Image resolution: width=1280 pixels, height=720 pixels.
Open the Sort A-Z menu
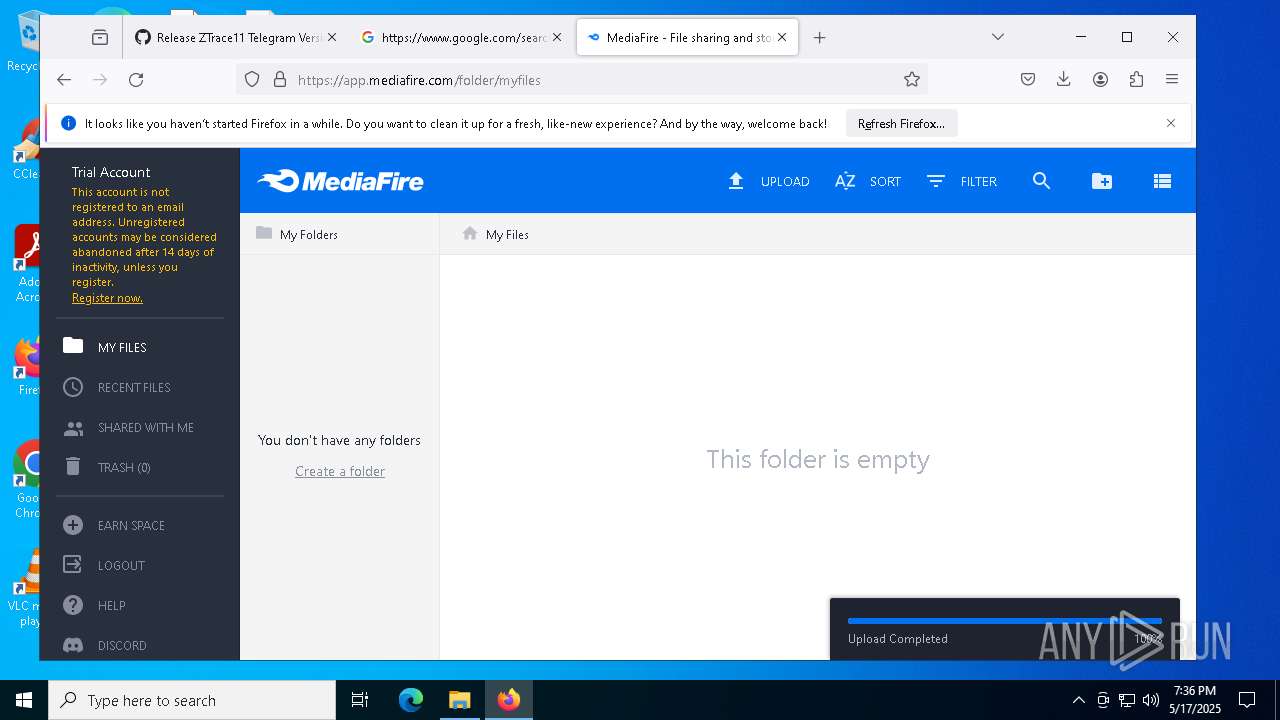[867, 181]
